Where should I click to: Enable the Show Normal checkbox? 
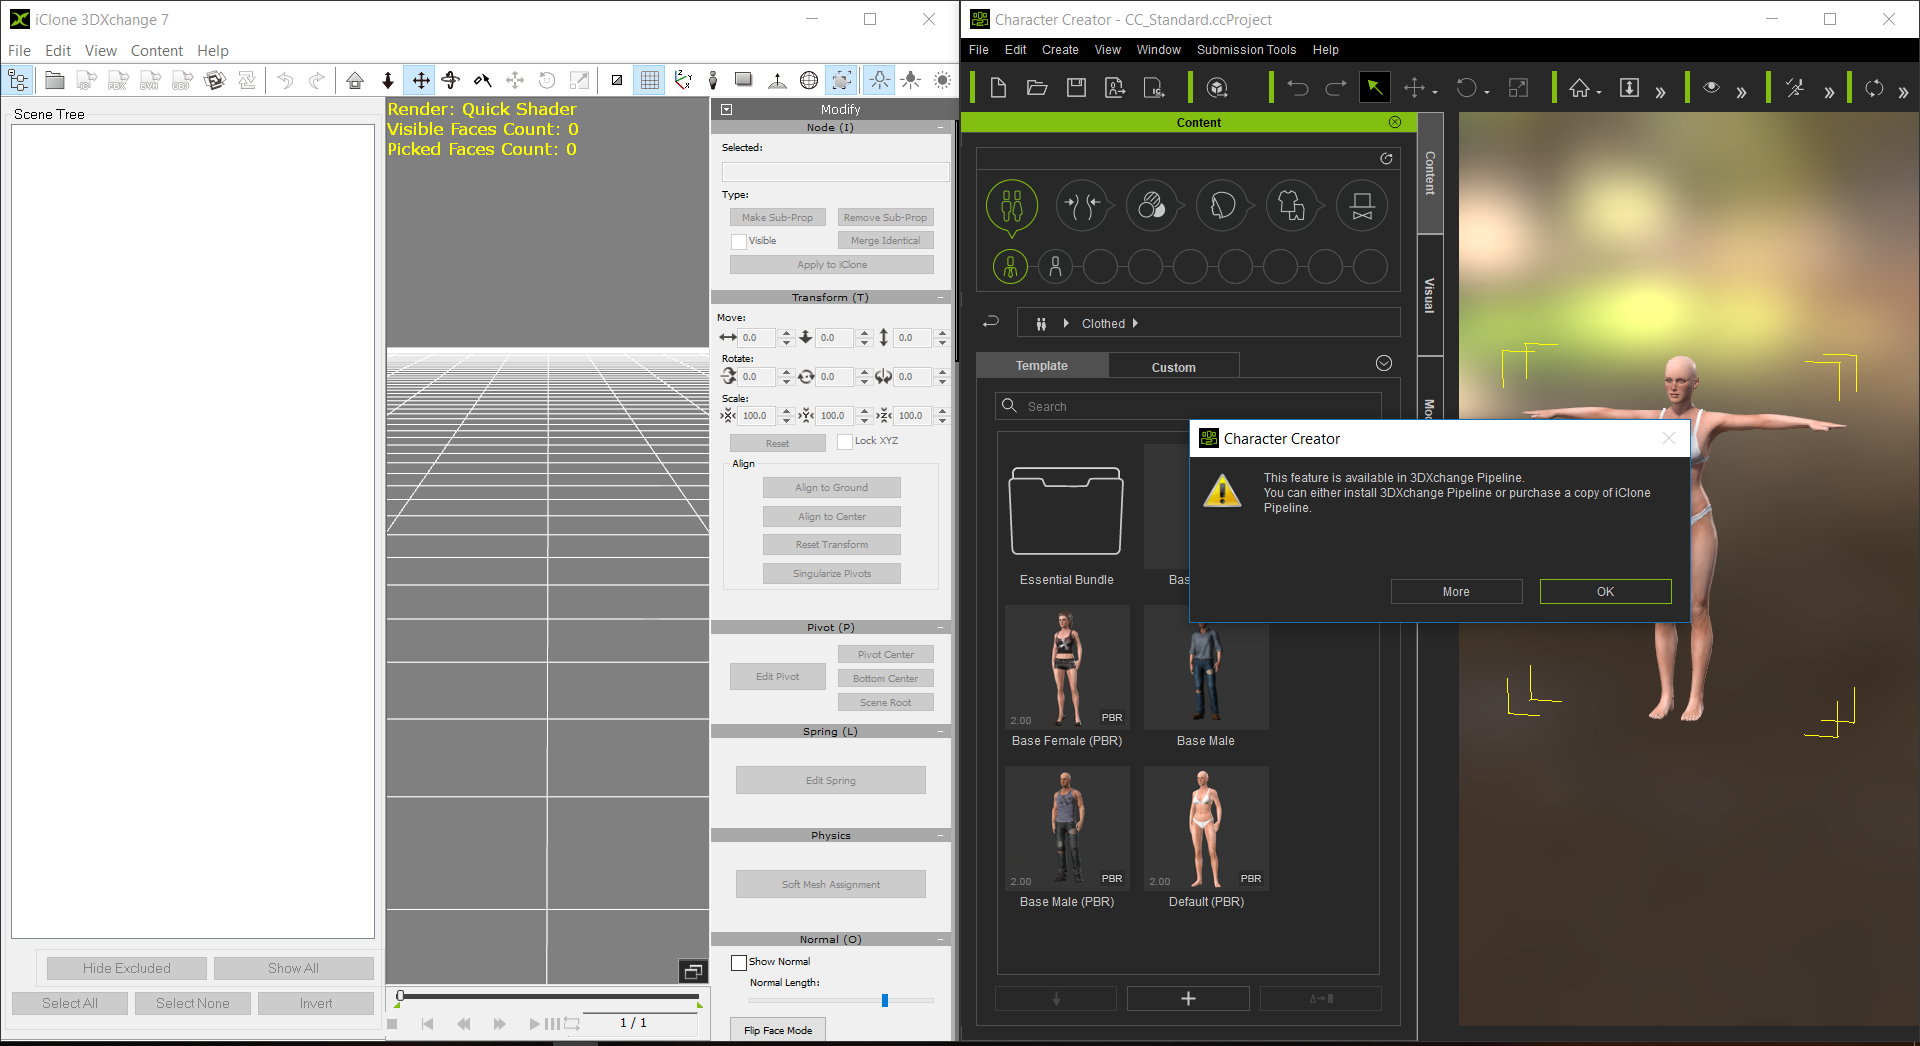point(739,962)
